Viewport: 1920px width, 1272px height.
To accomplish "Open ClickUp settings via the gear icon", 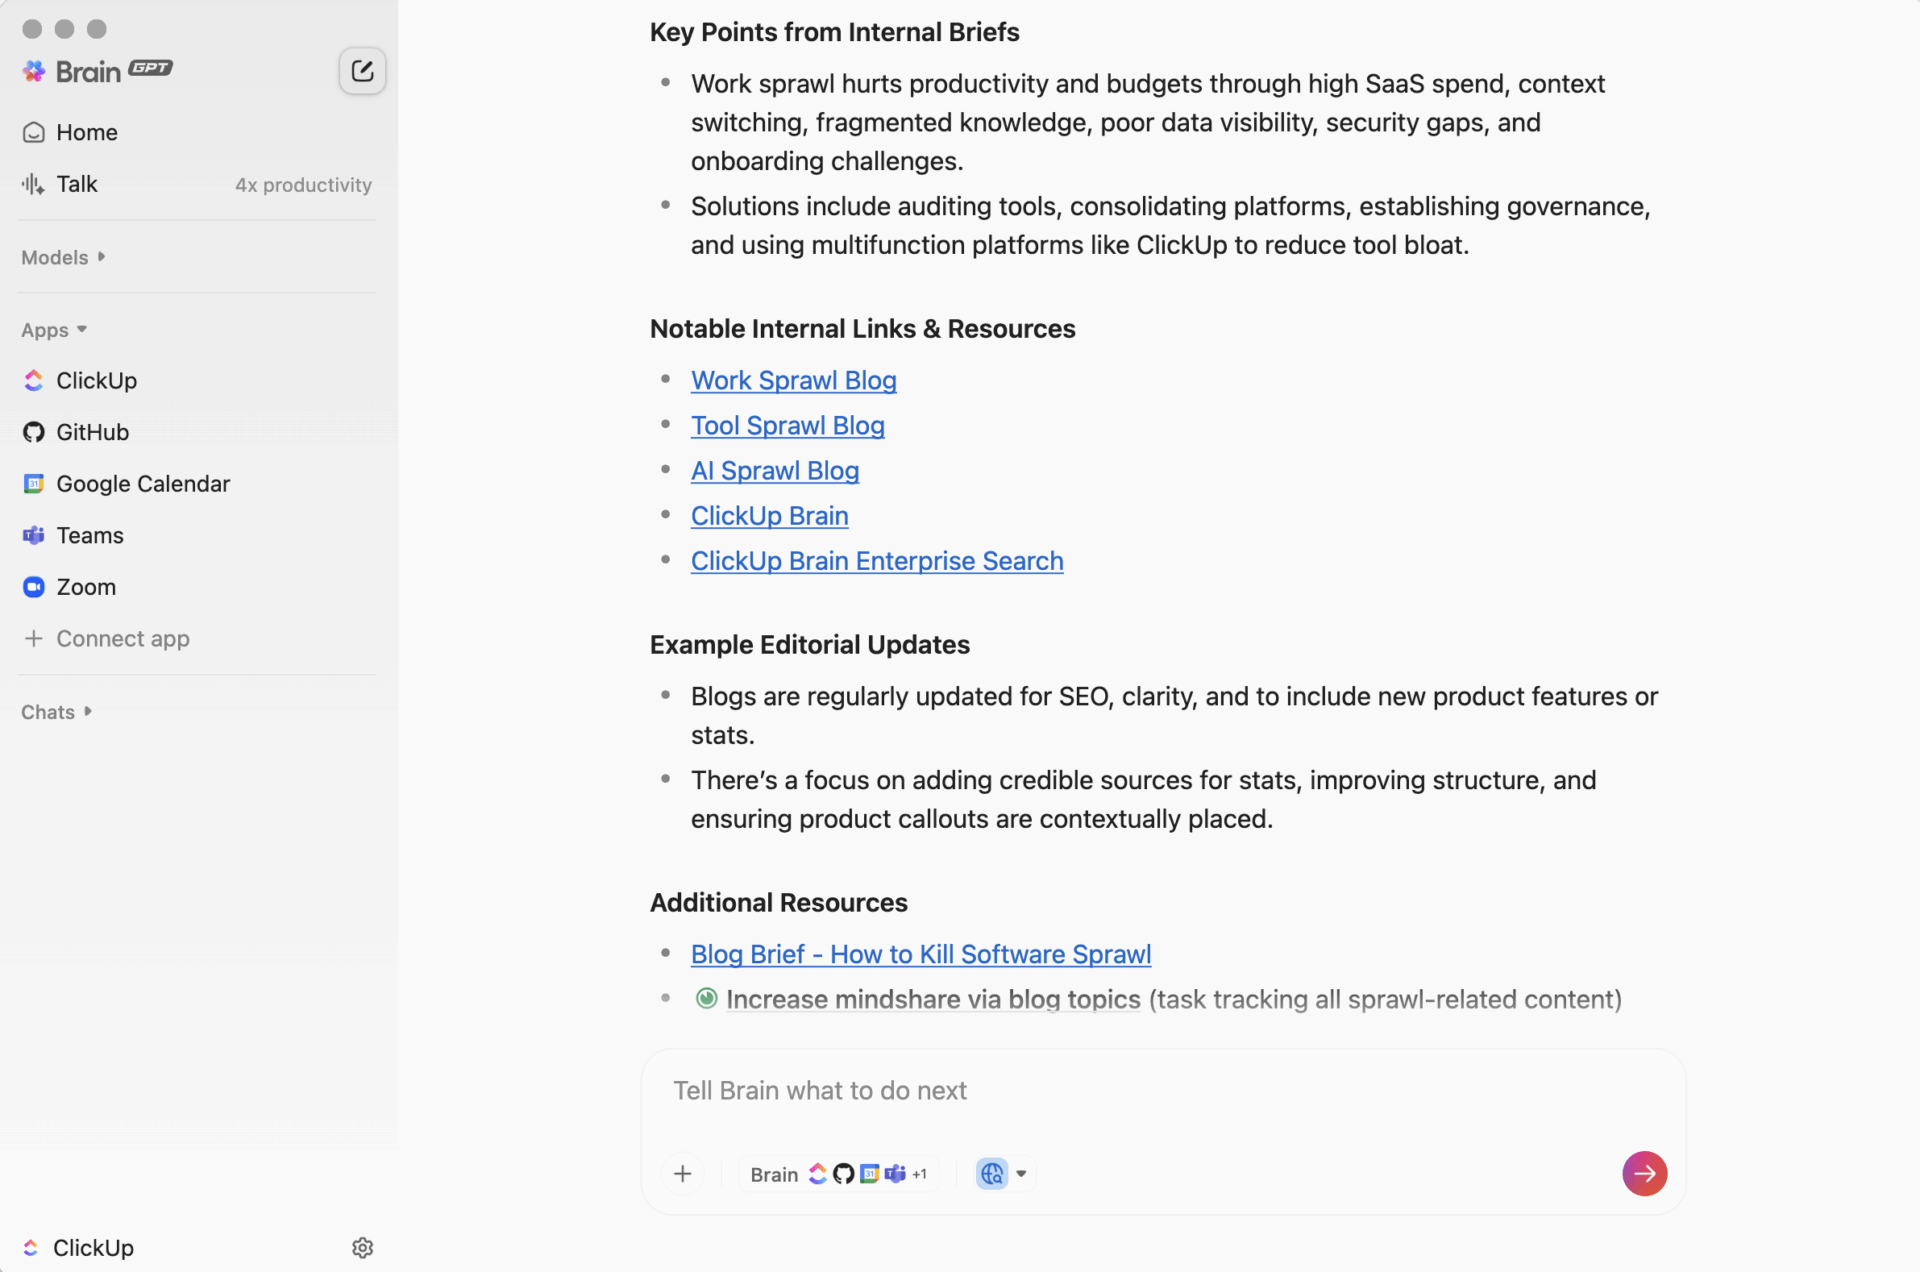I will [362, 1247].
